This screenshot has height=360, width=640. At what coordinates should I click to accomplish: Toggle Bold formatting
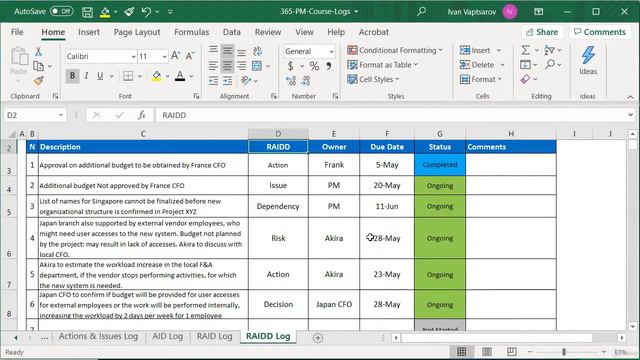click(x=72, y=76)
